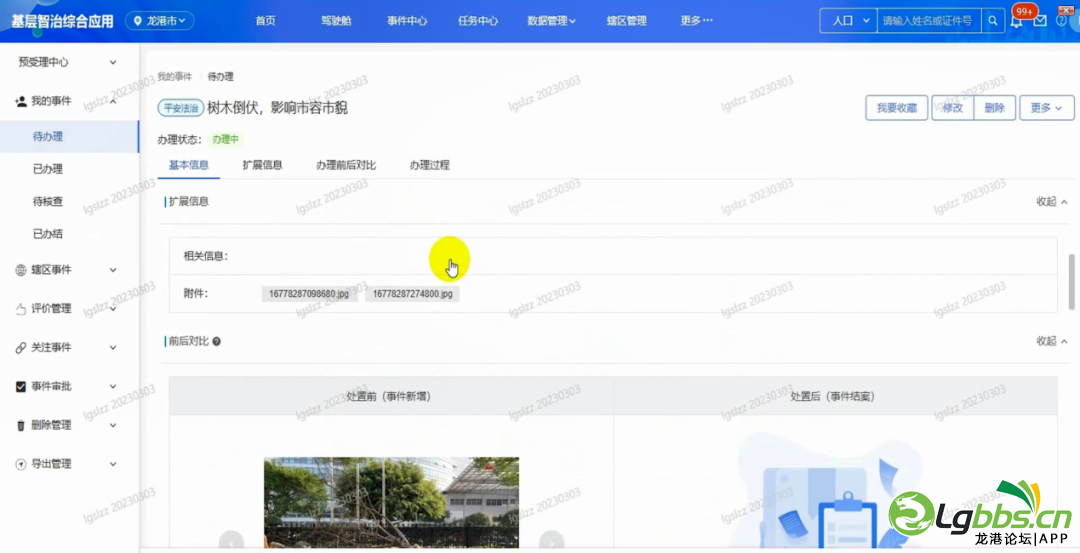Open attachment 16778287274800.jpg
The height and width of the screenshot is (553, 1080).
[x=413, y=294]
